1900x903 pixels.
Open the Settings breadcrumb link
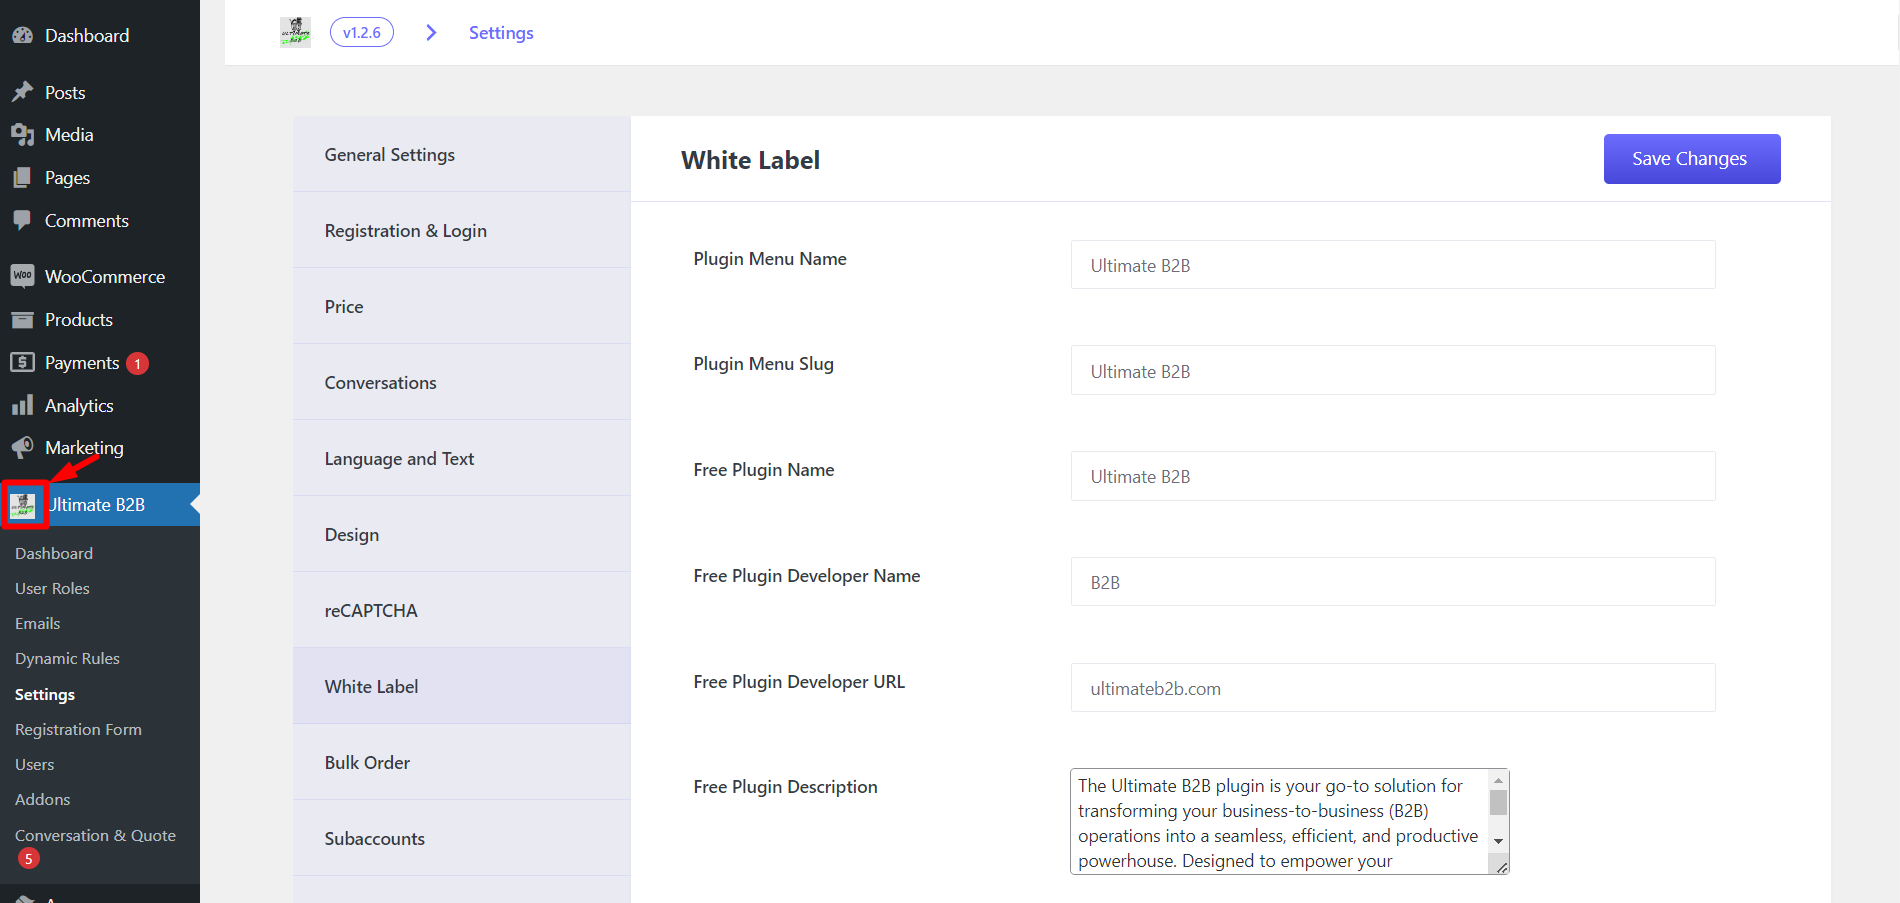501,33
